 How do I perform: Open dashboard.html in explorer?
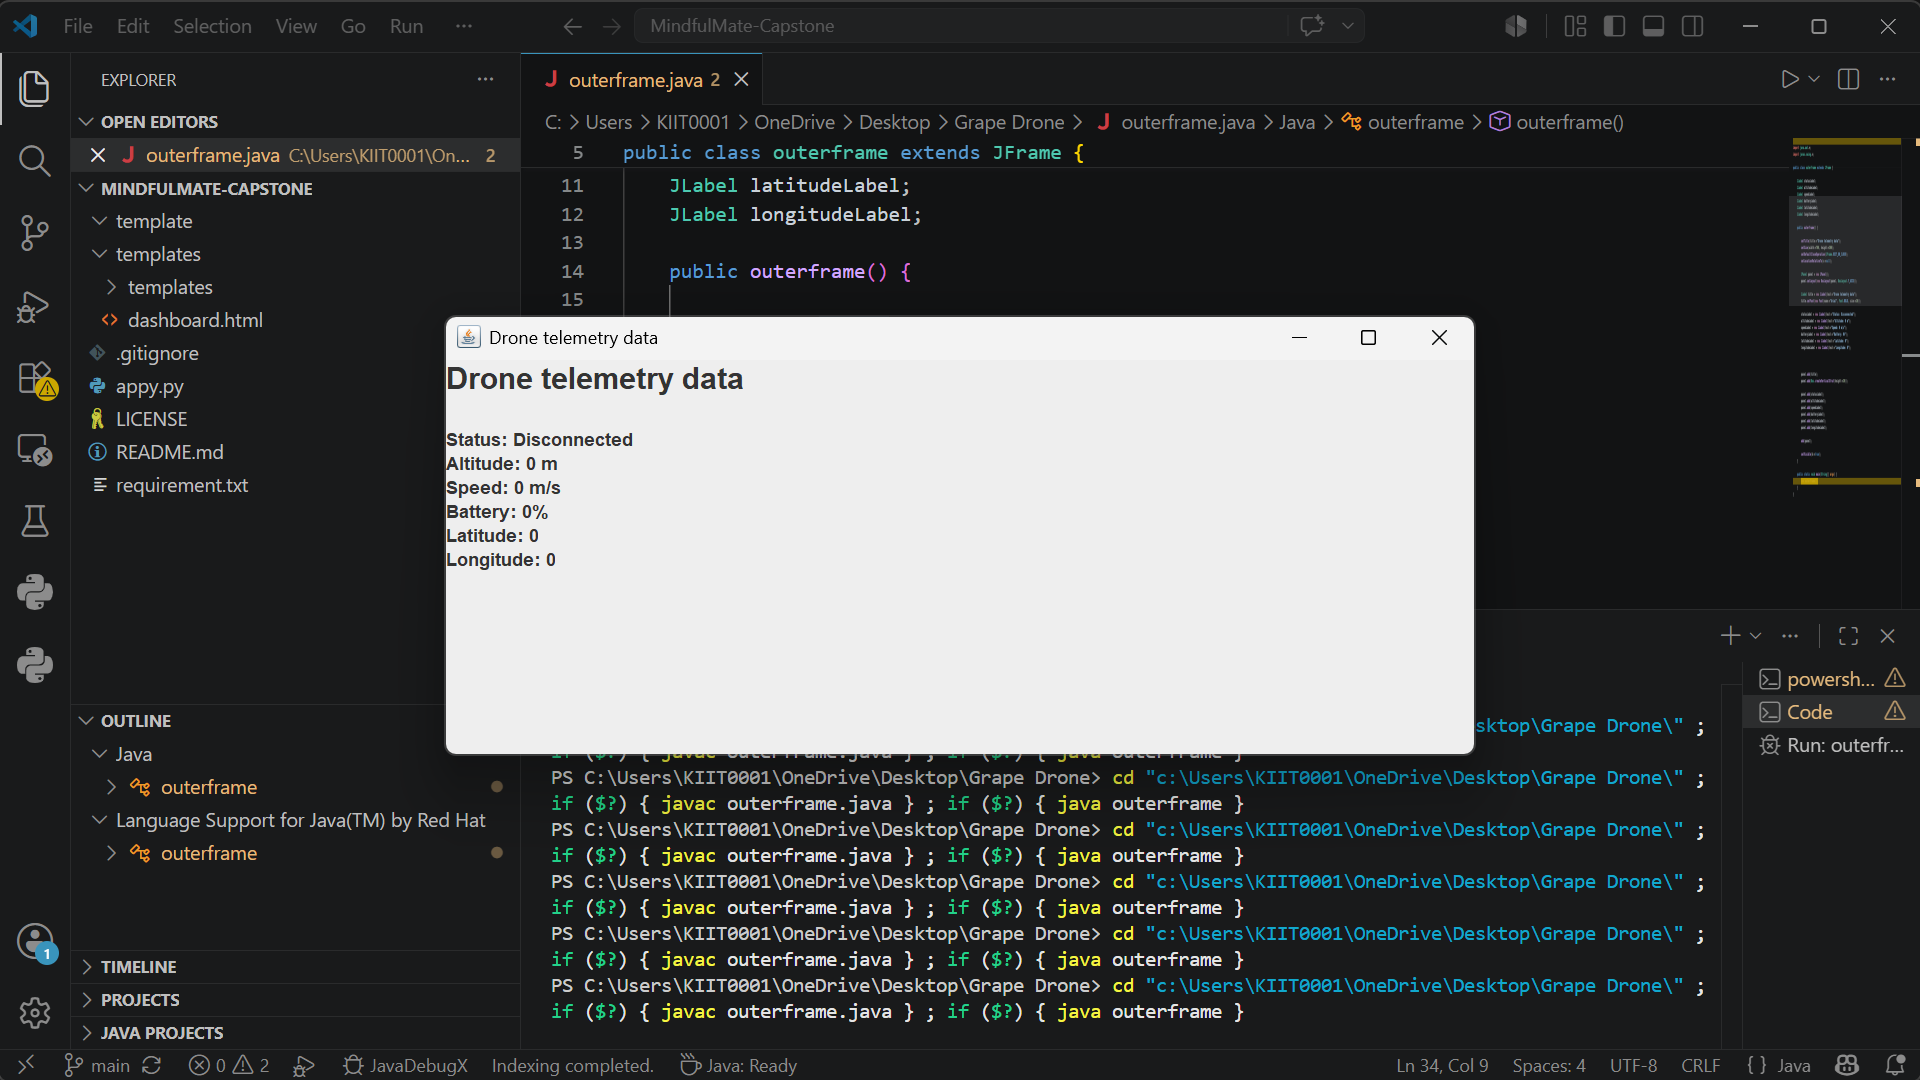195,320
